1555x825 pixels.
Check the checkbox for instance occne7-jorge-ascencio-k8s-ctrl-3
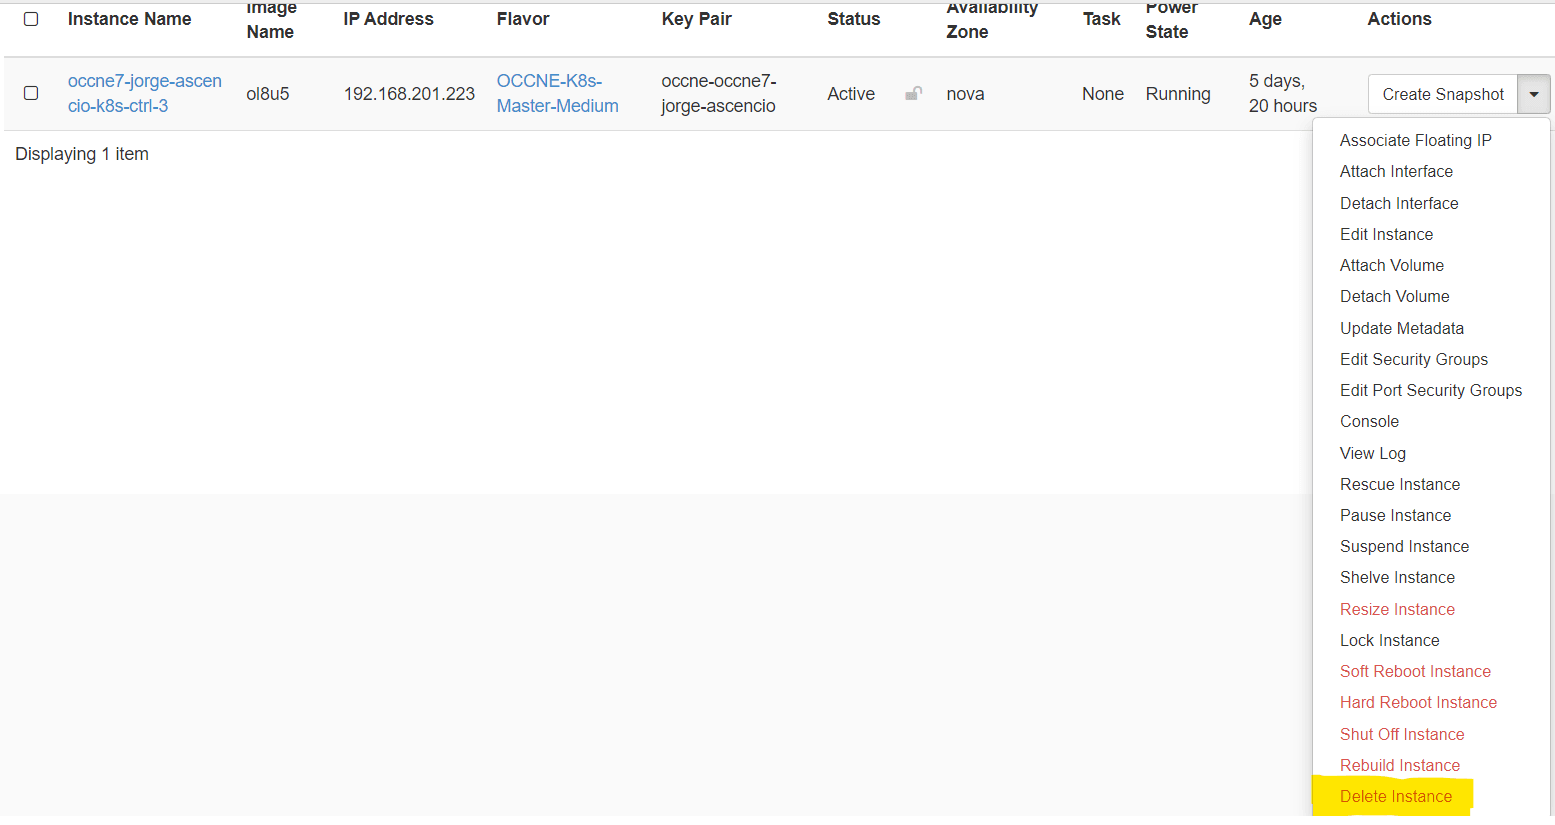[30, 93]
